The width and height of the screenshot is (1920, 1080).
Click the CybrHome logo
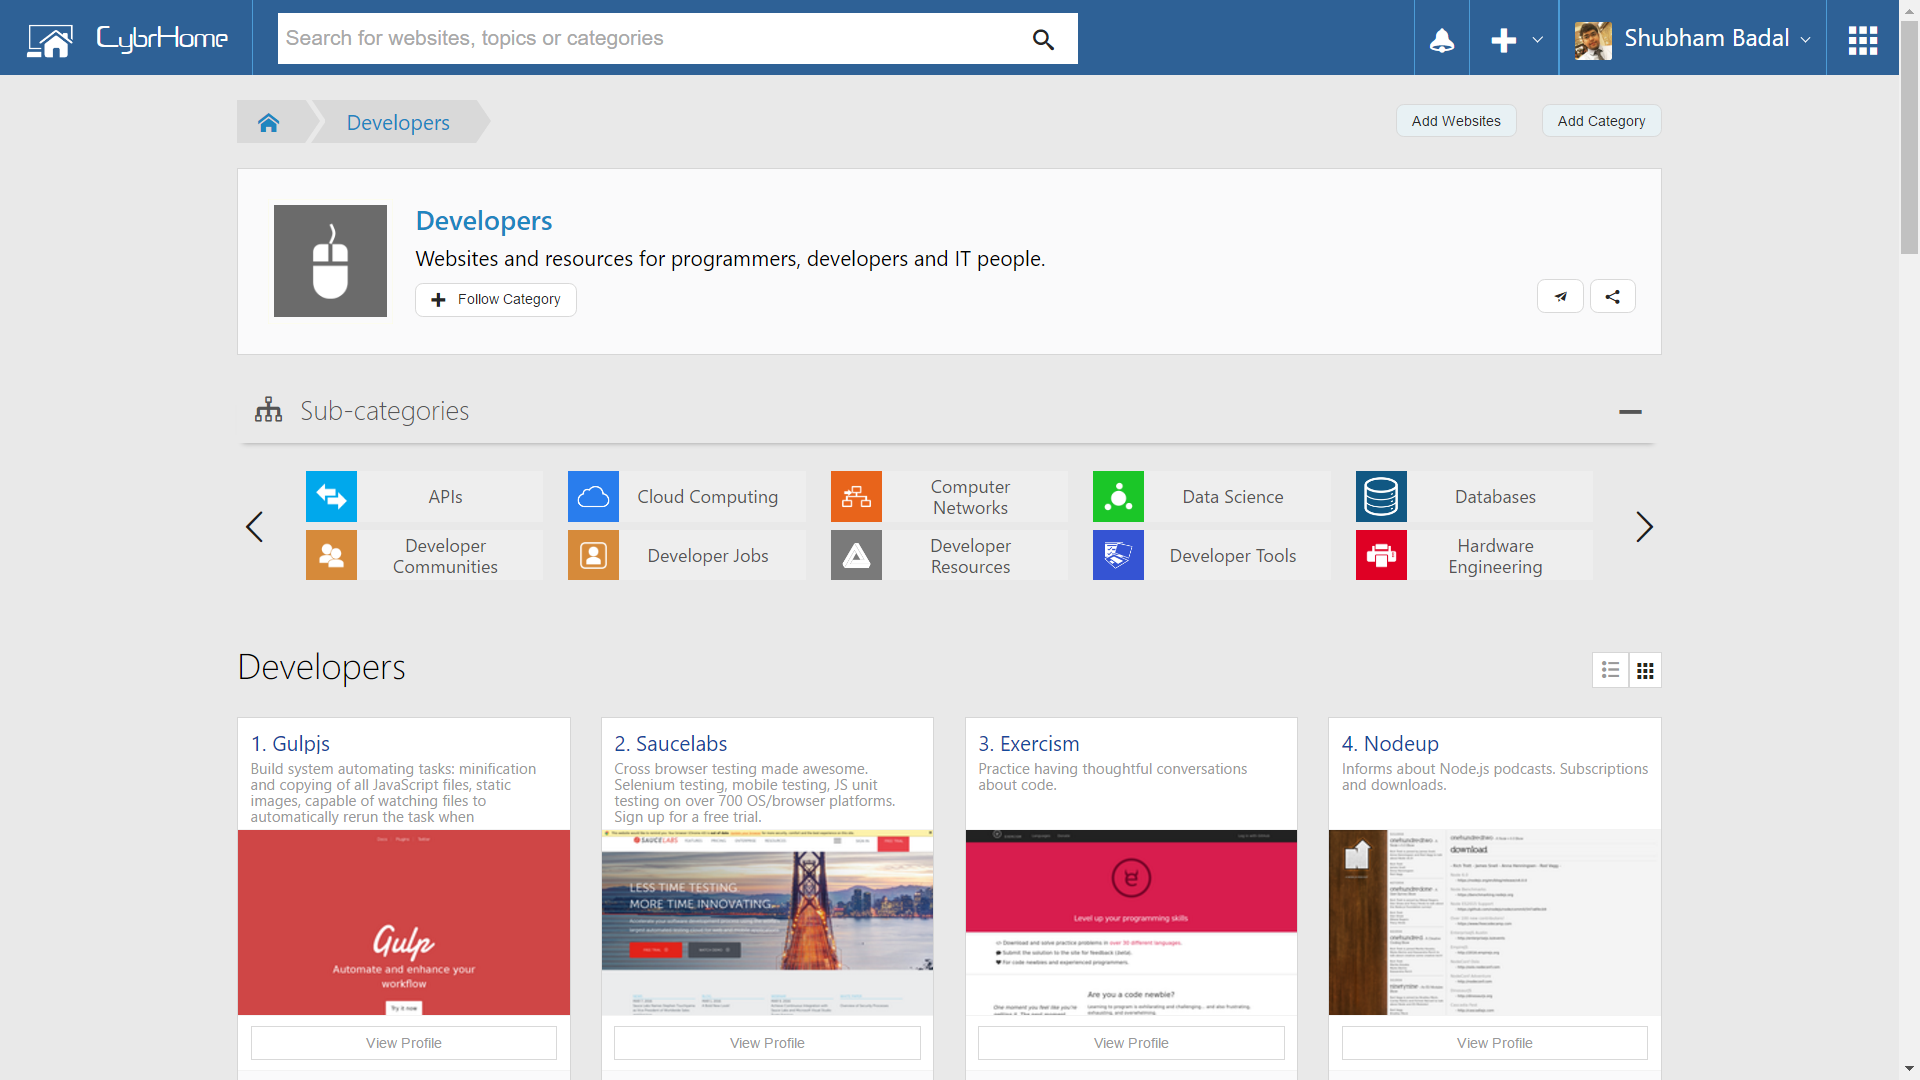coord(128,39)
